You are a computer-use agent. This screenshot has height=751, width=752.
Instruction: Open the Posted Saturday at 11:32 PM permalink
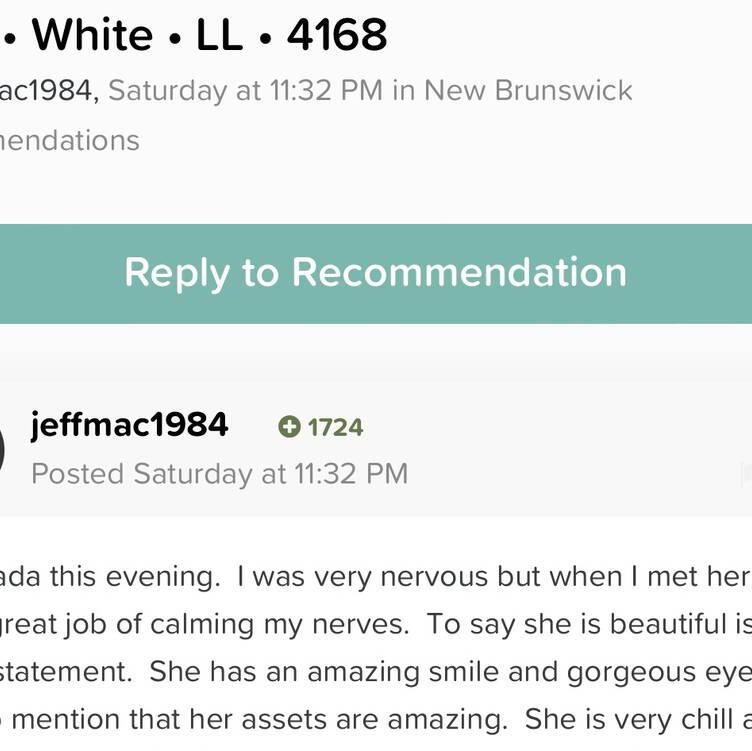click(220, 474)
